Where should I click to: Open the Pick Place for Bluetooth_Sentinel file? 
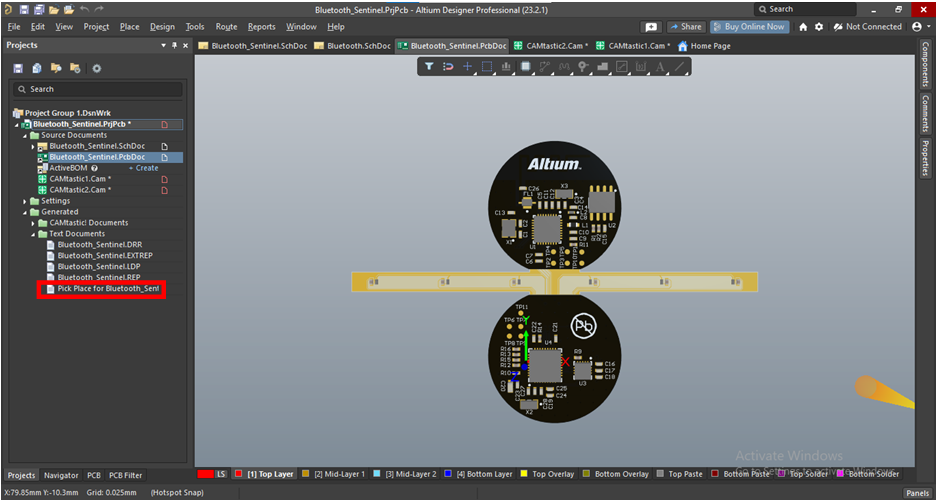click(107, 289)
